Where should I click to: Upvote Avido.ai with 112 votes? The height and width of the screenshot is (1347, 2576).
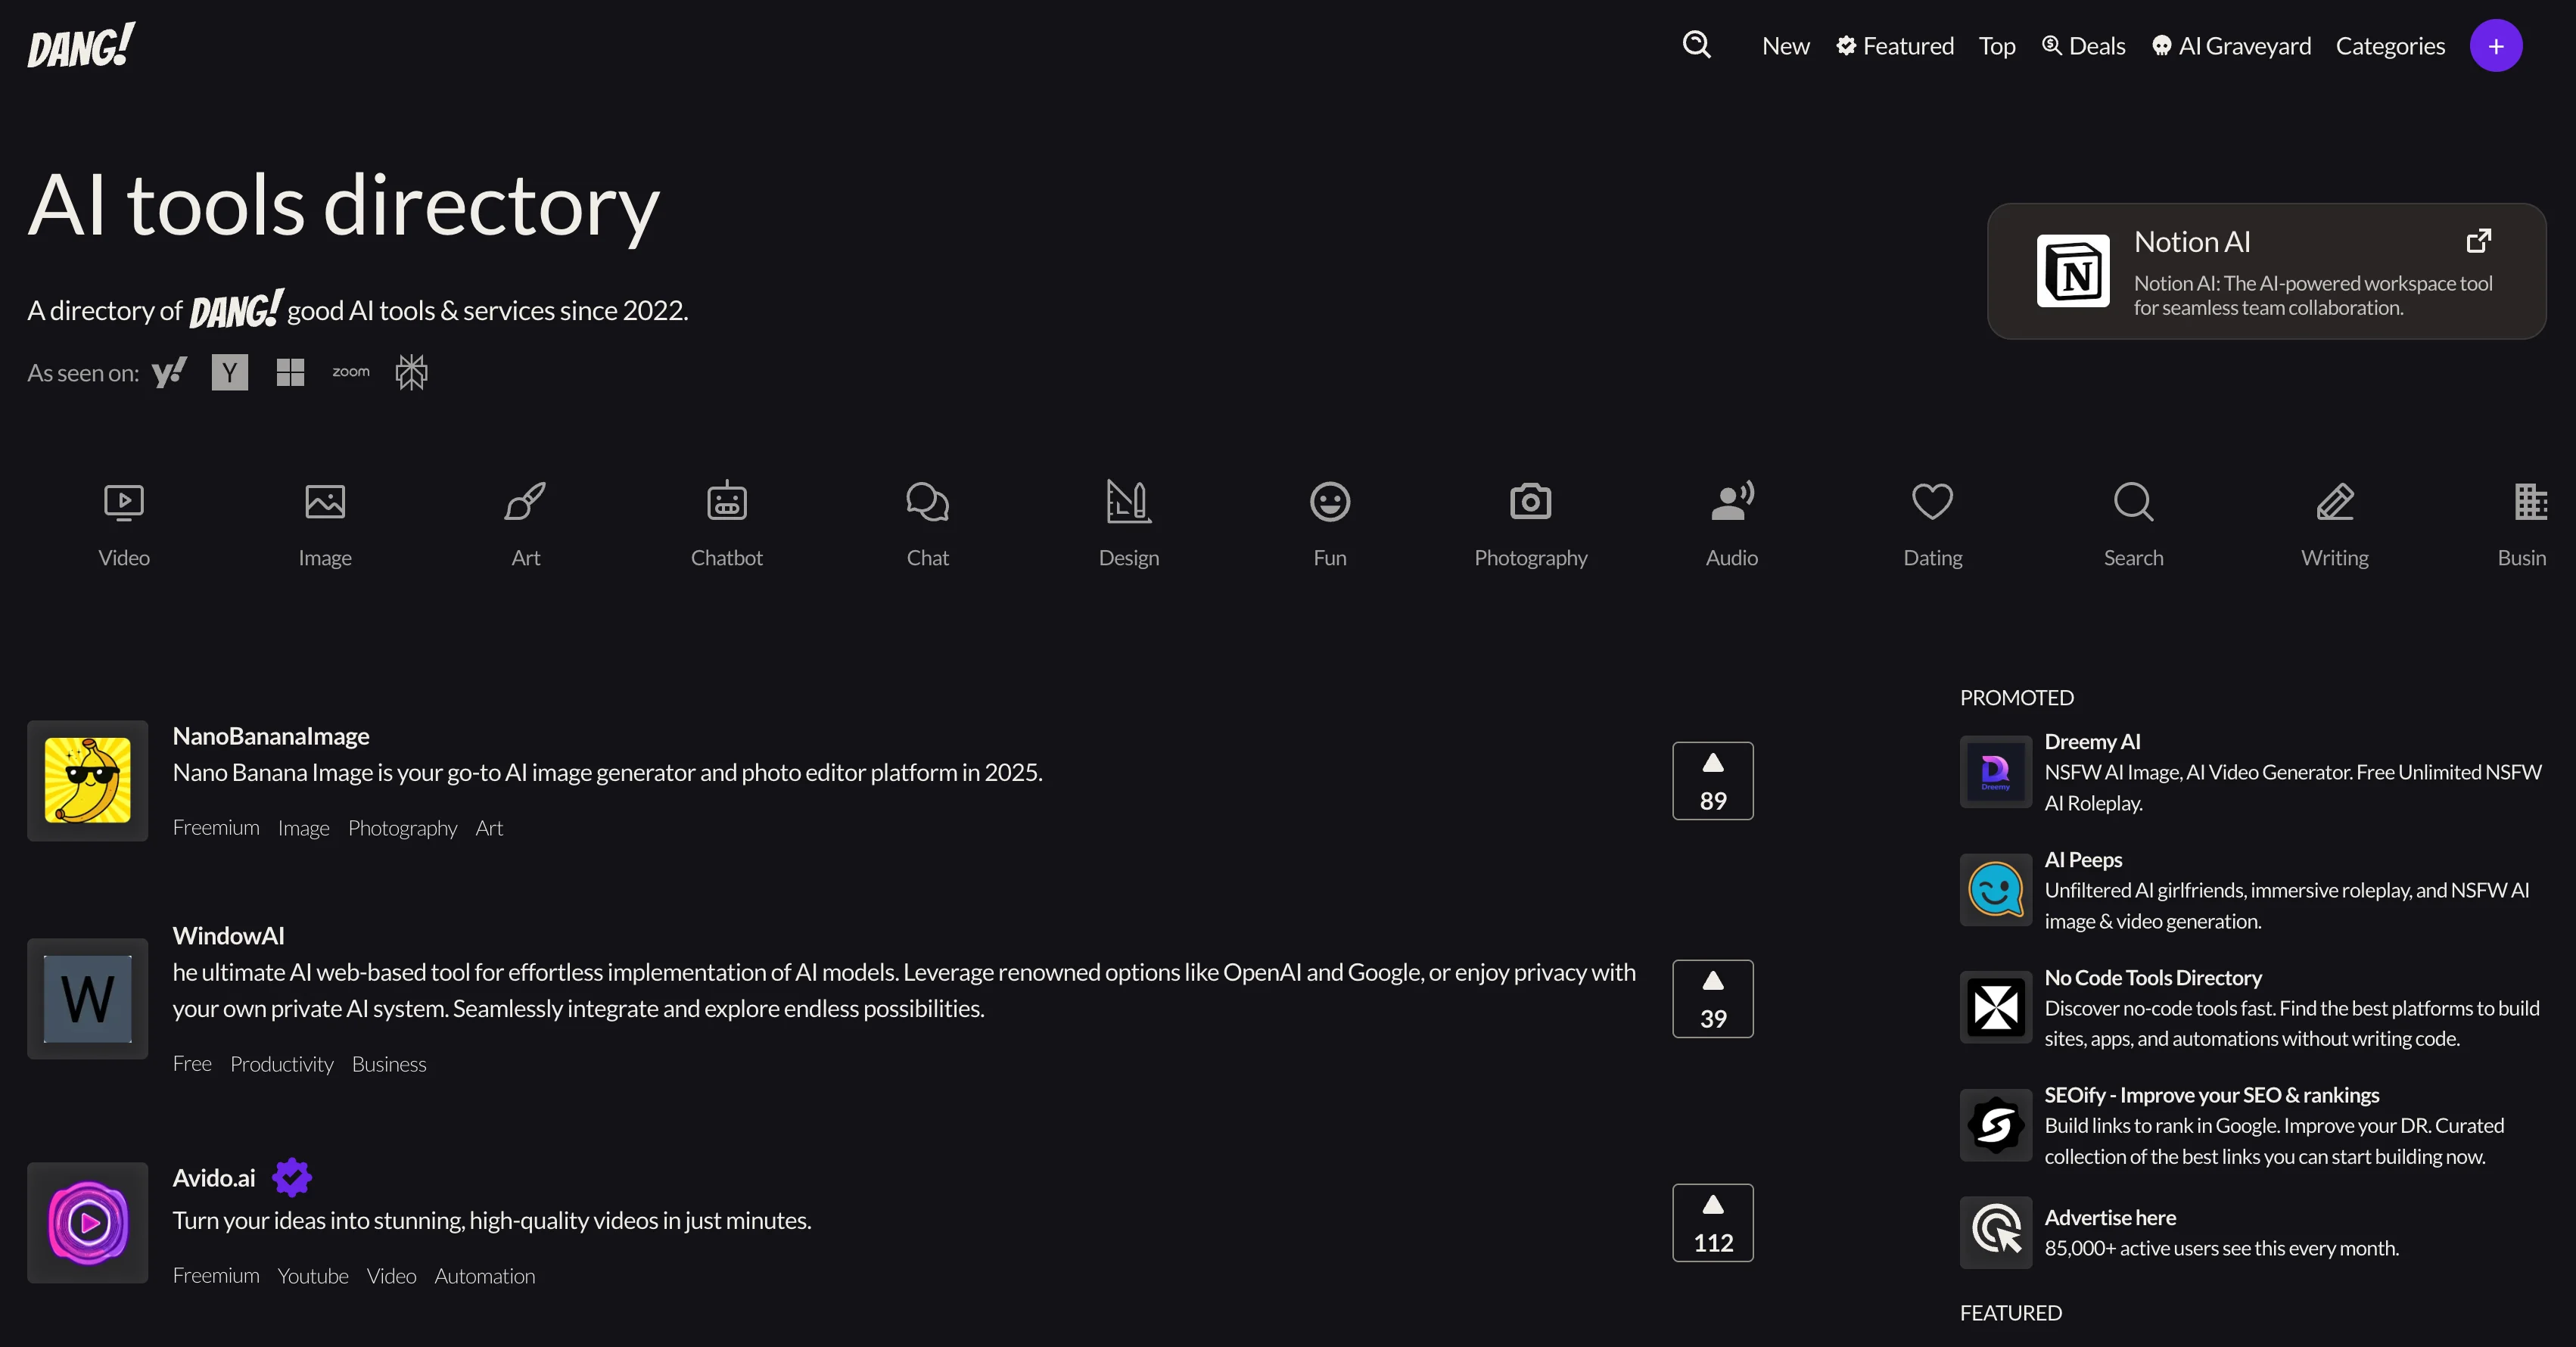click(1712, 1223)
